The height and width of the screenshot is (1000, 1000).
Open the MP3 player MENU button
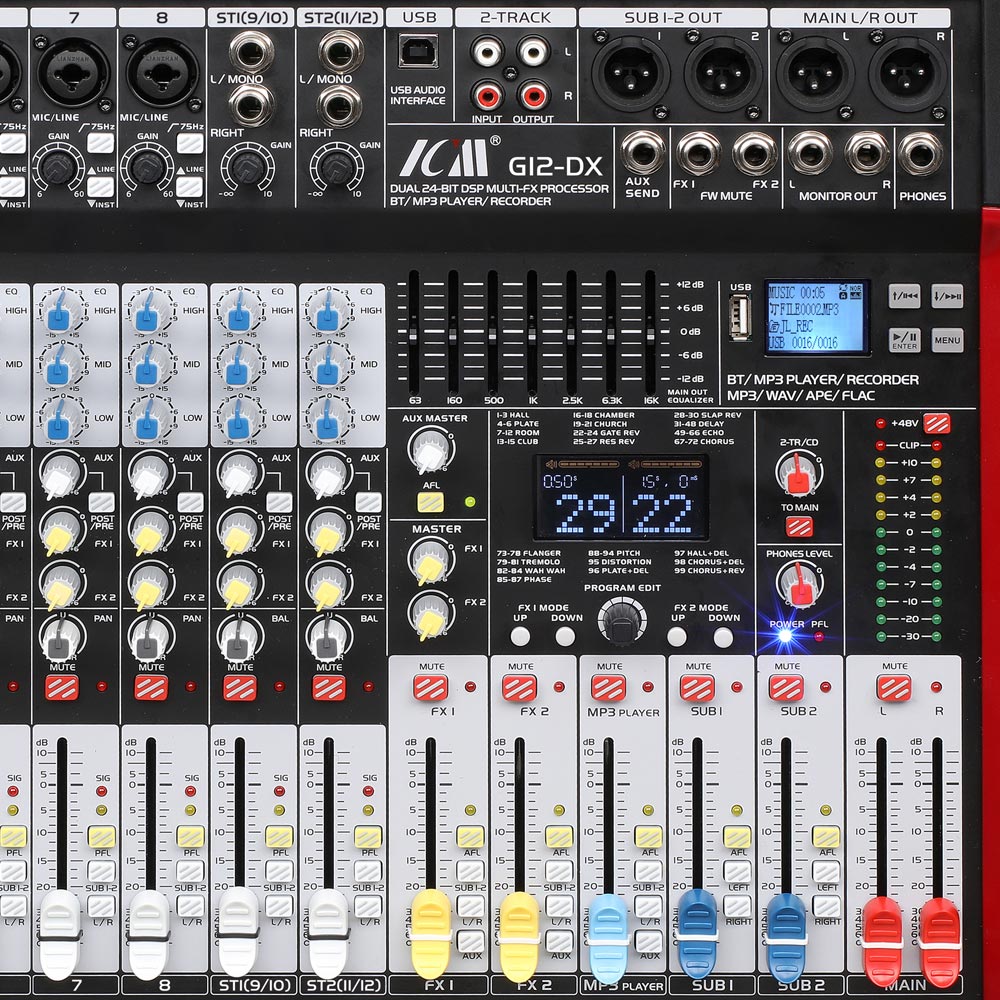coord(947,340)
